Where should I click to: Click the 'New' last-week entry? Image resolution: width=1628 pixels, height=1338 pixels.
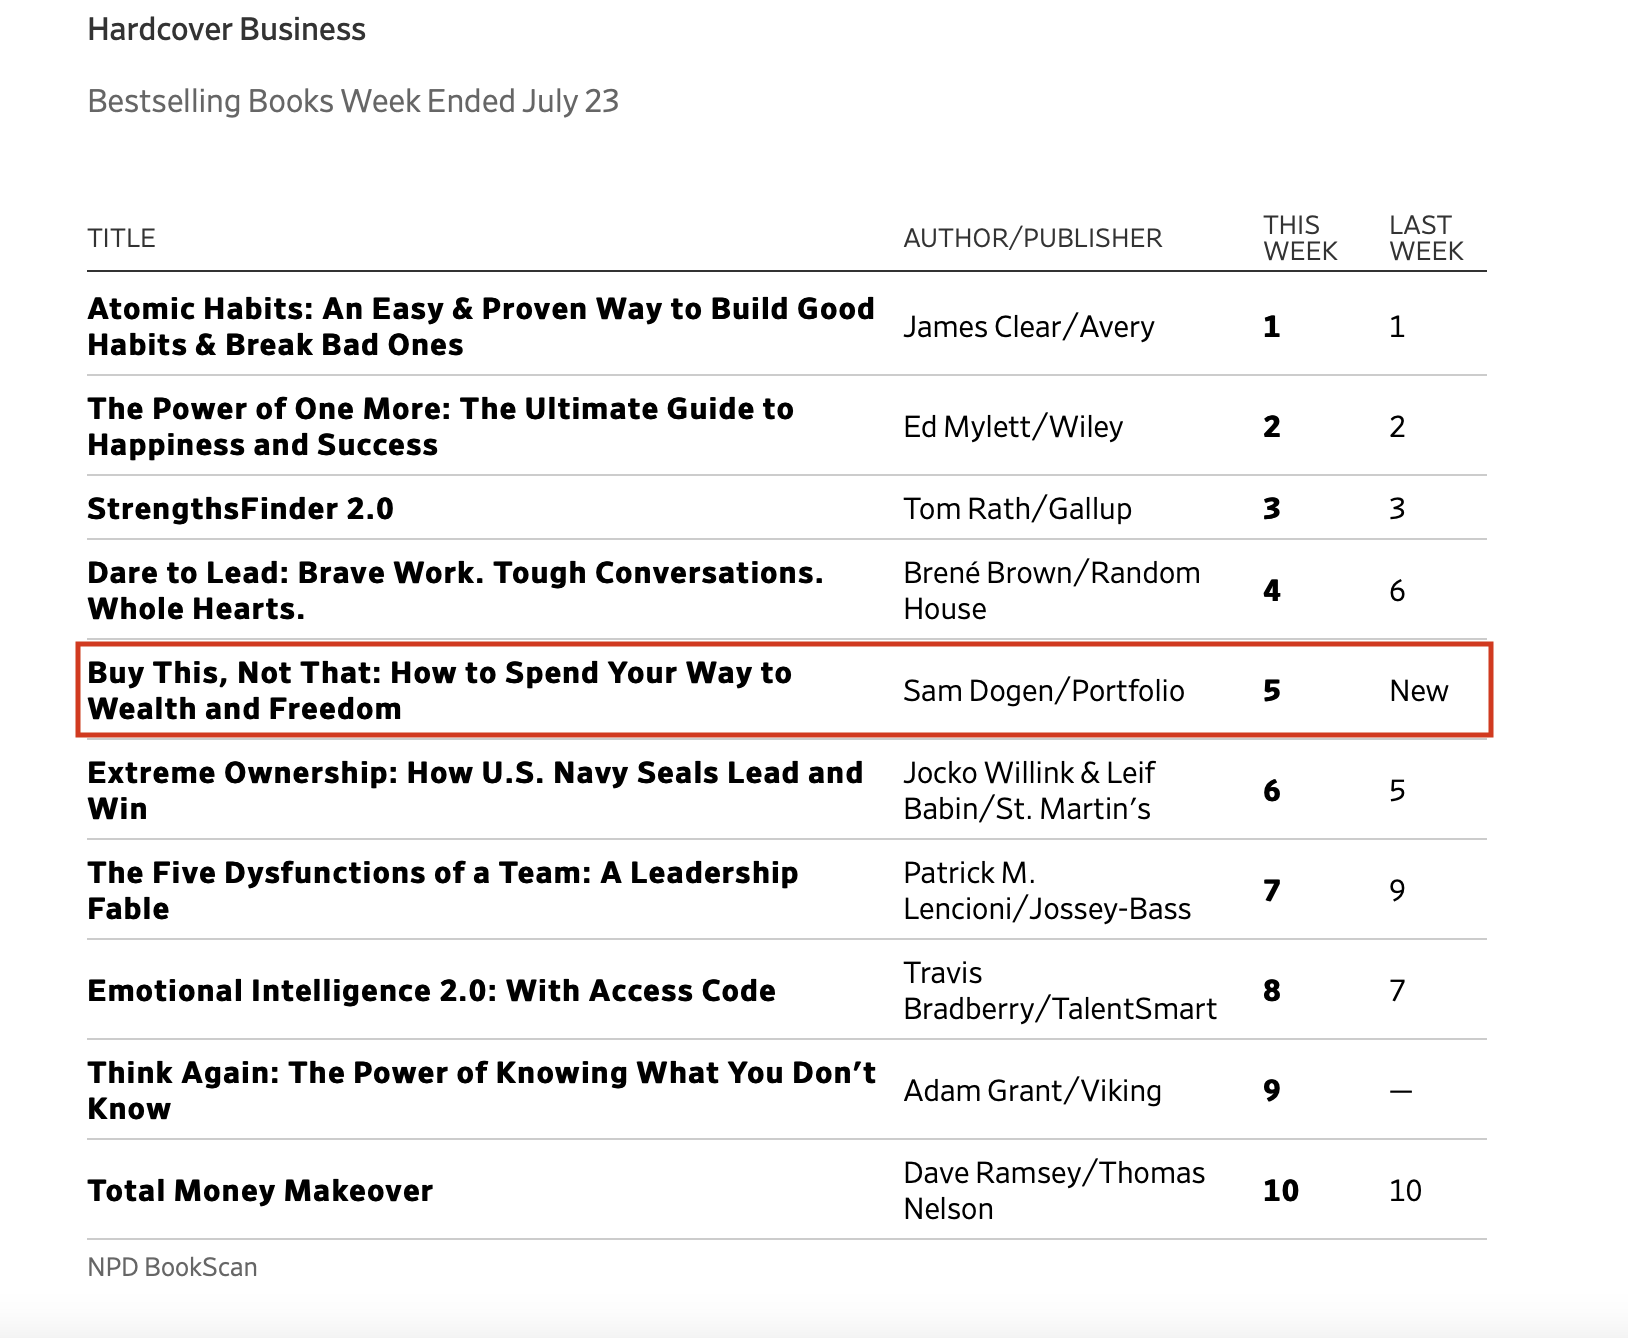point(1418,691)
